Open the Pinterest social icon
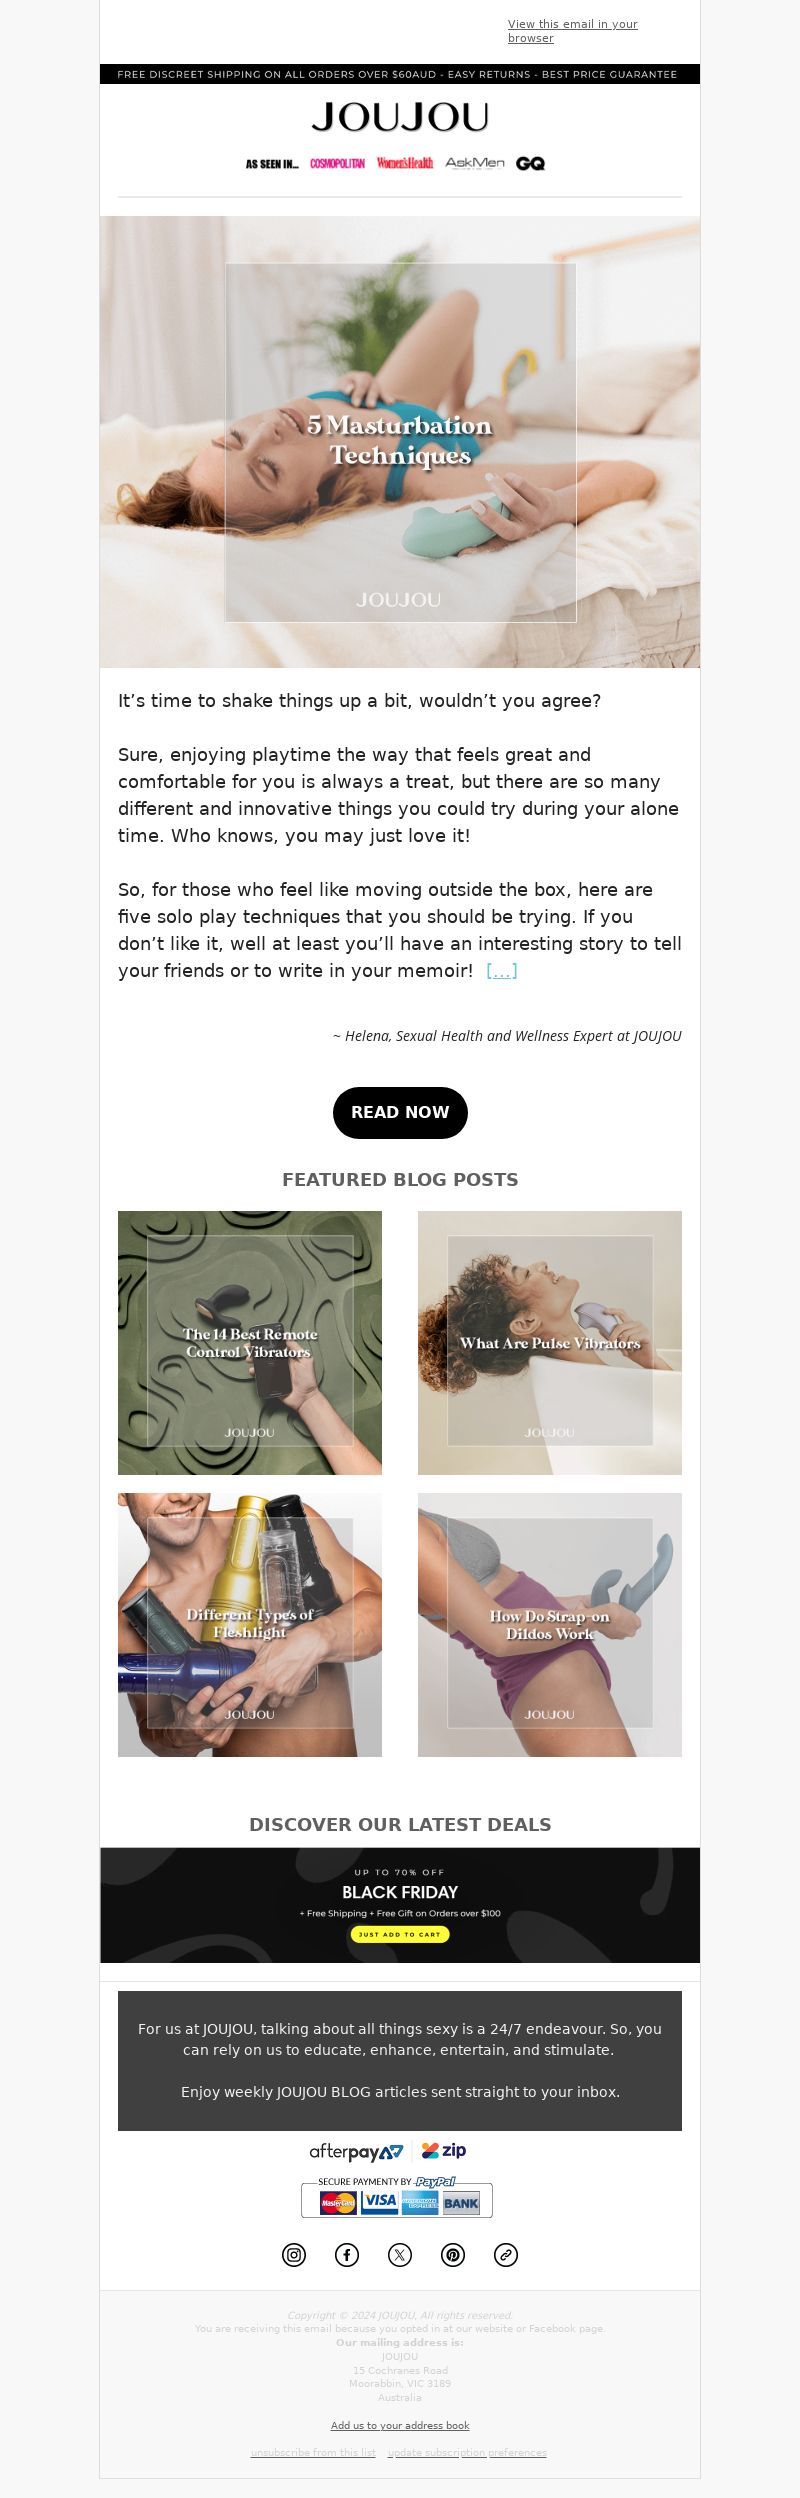Screen dimensions: 800x2498 click(453, 2255)
